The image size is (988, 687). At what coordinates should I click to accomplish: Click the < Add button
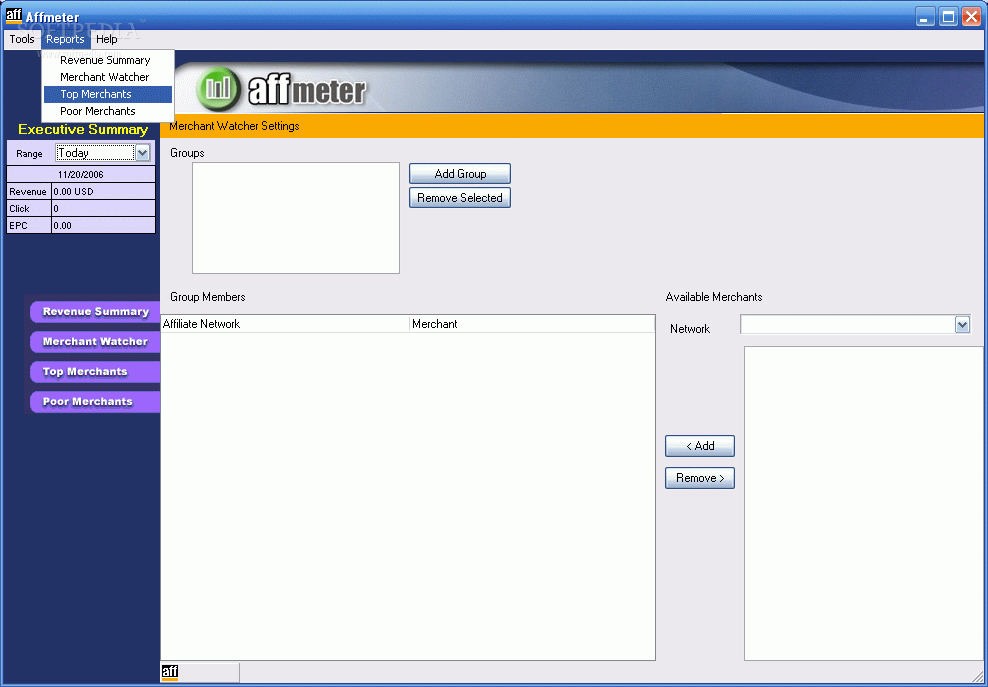pyautogui.click(x=700, y=446)
